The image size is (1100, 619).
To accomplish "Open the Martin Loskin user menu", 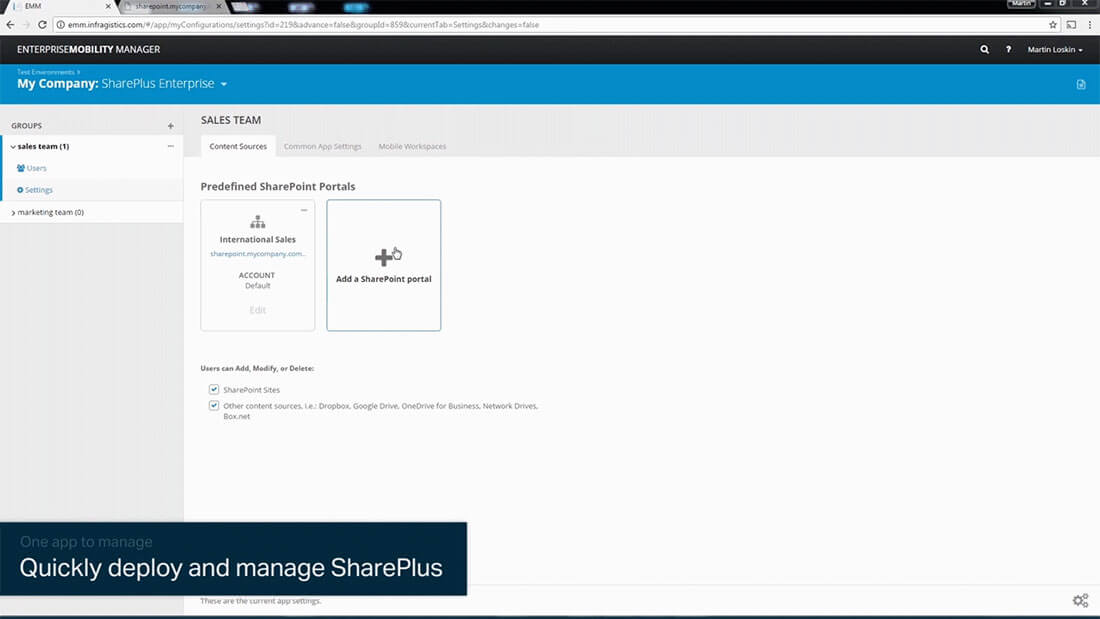I will [x=1054, y=50].
